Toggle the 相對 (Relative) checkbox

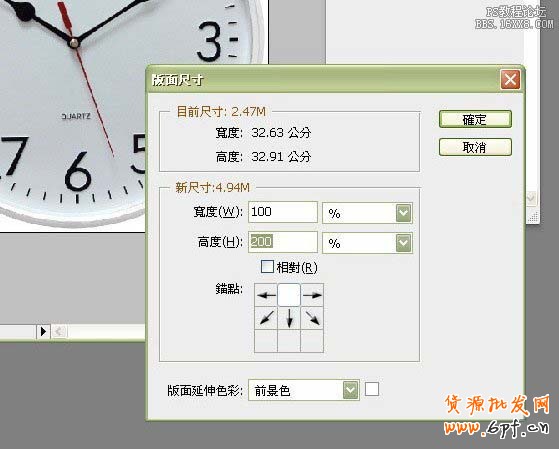click(267, 266)
